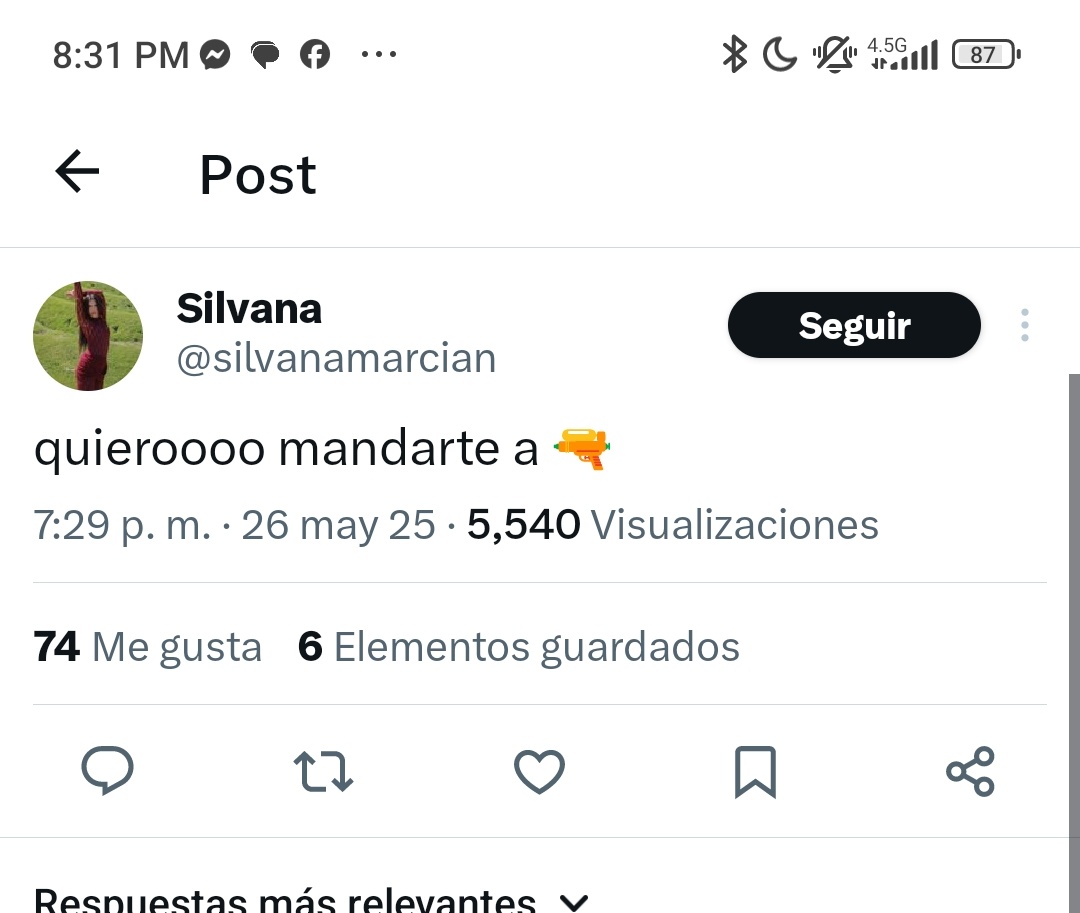Expand the status bar more-notifications dots
Viewport: 1080px width, 913px height.
(379, 54)
